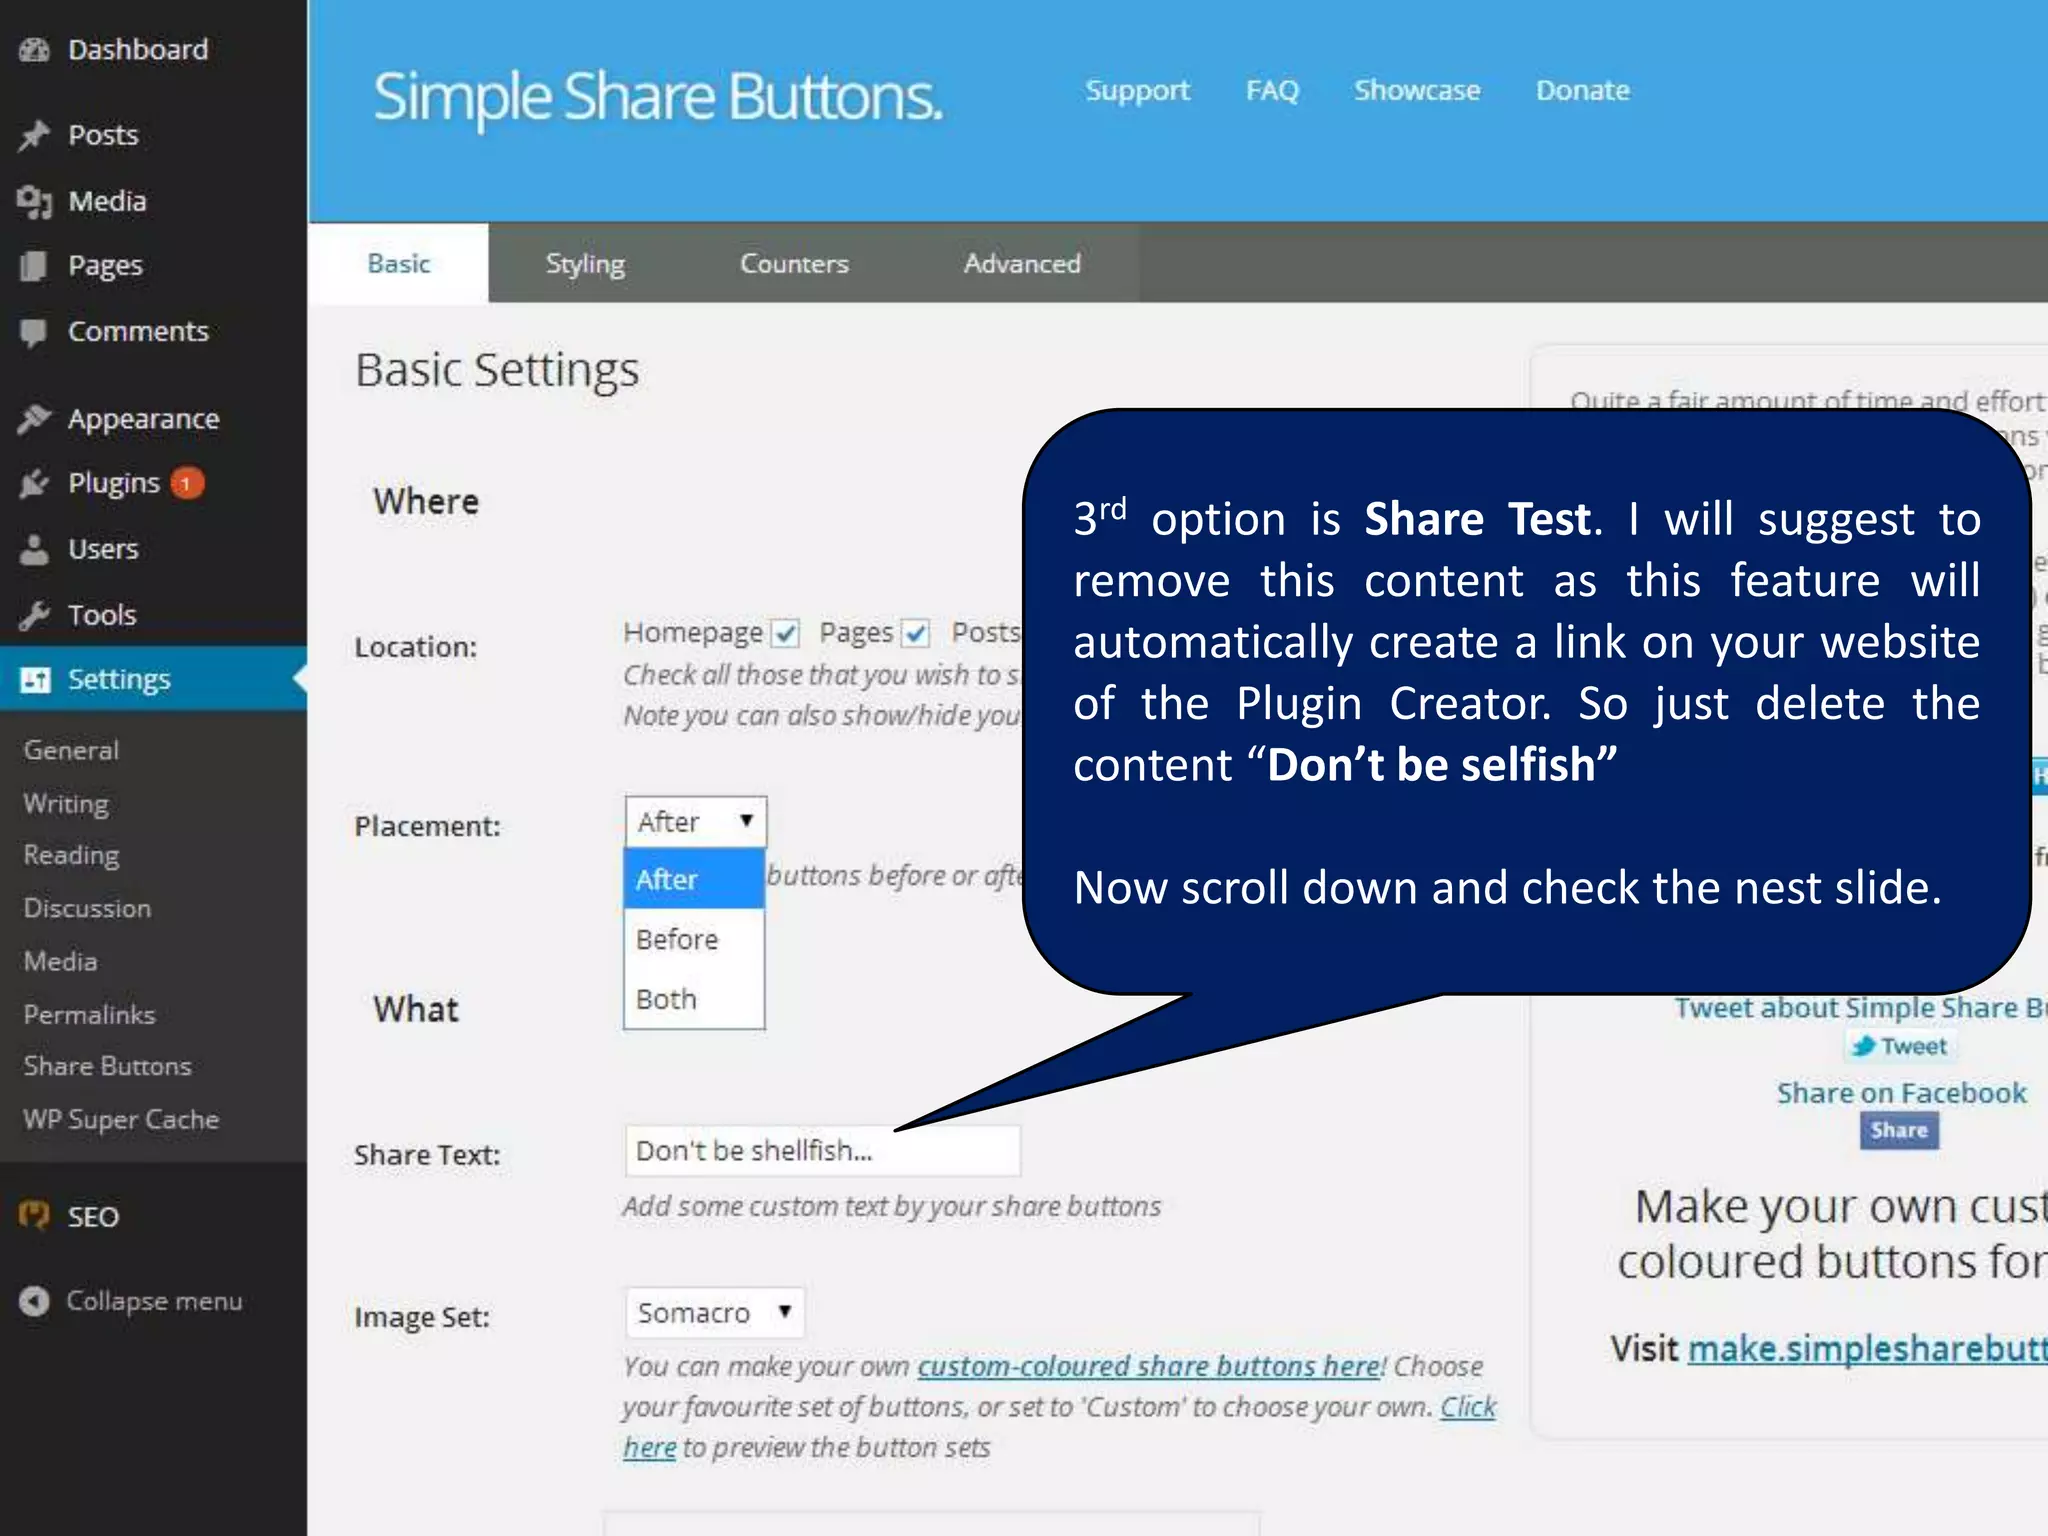The image size is (2048, 1536).
Task: Click the Share on Facebook text
Action: tap(1901, 1092)
